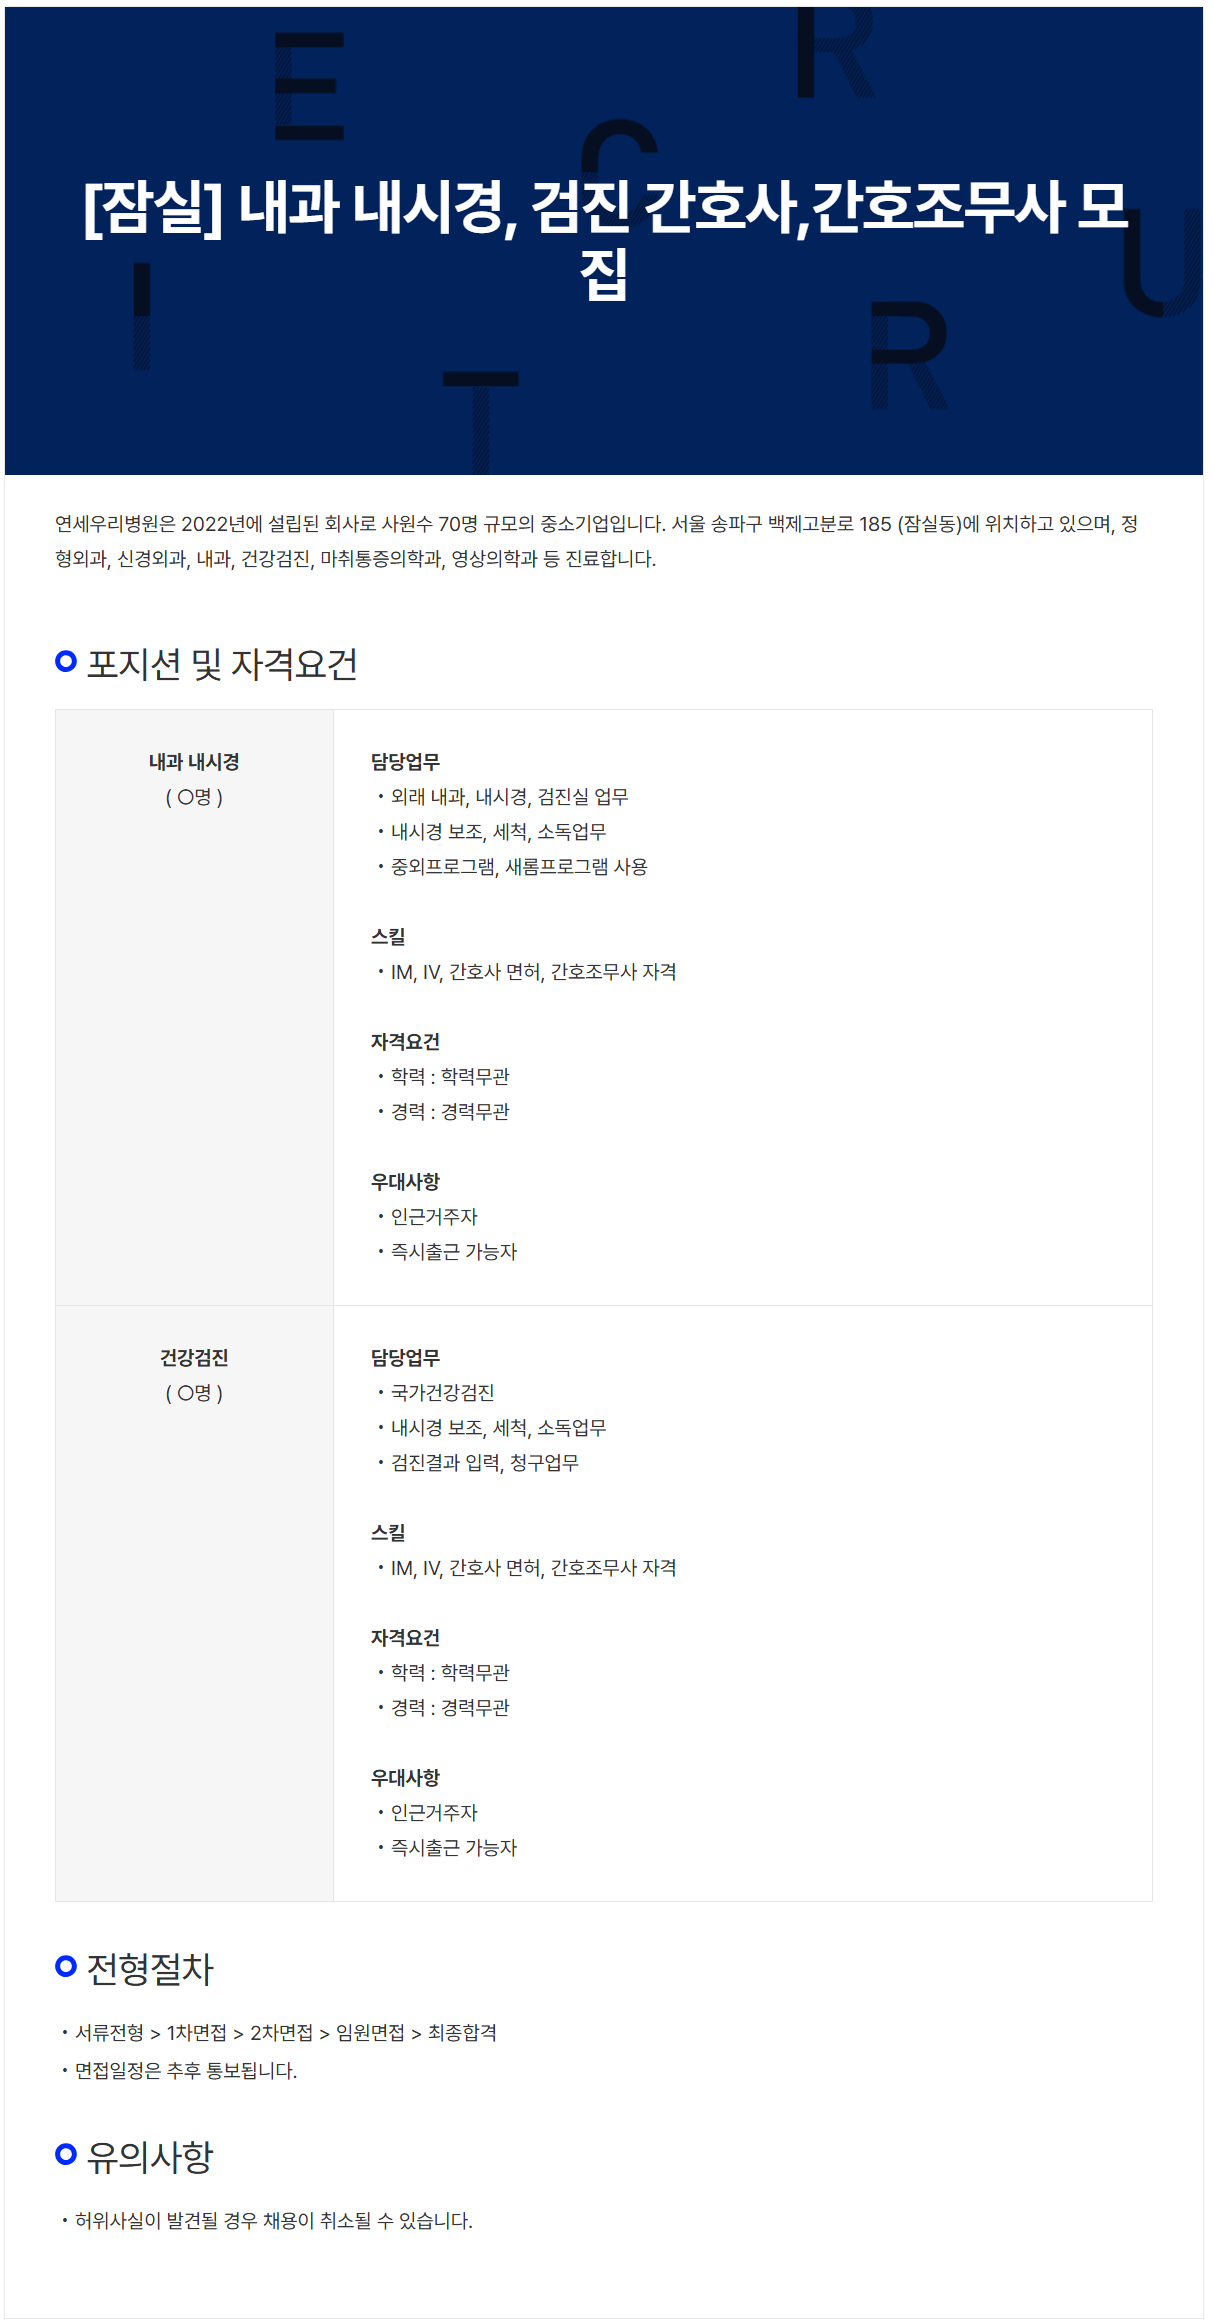Click the 검진결과 입력, 청구업무 item

[484, 1463]
